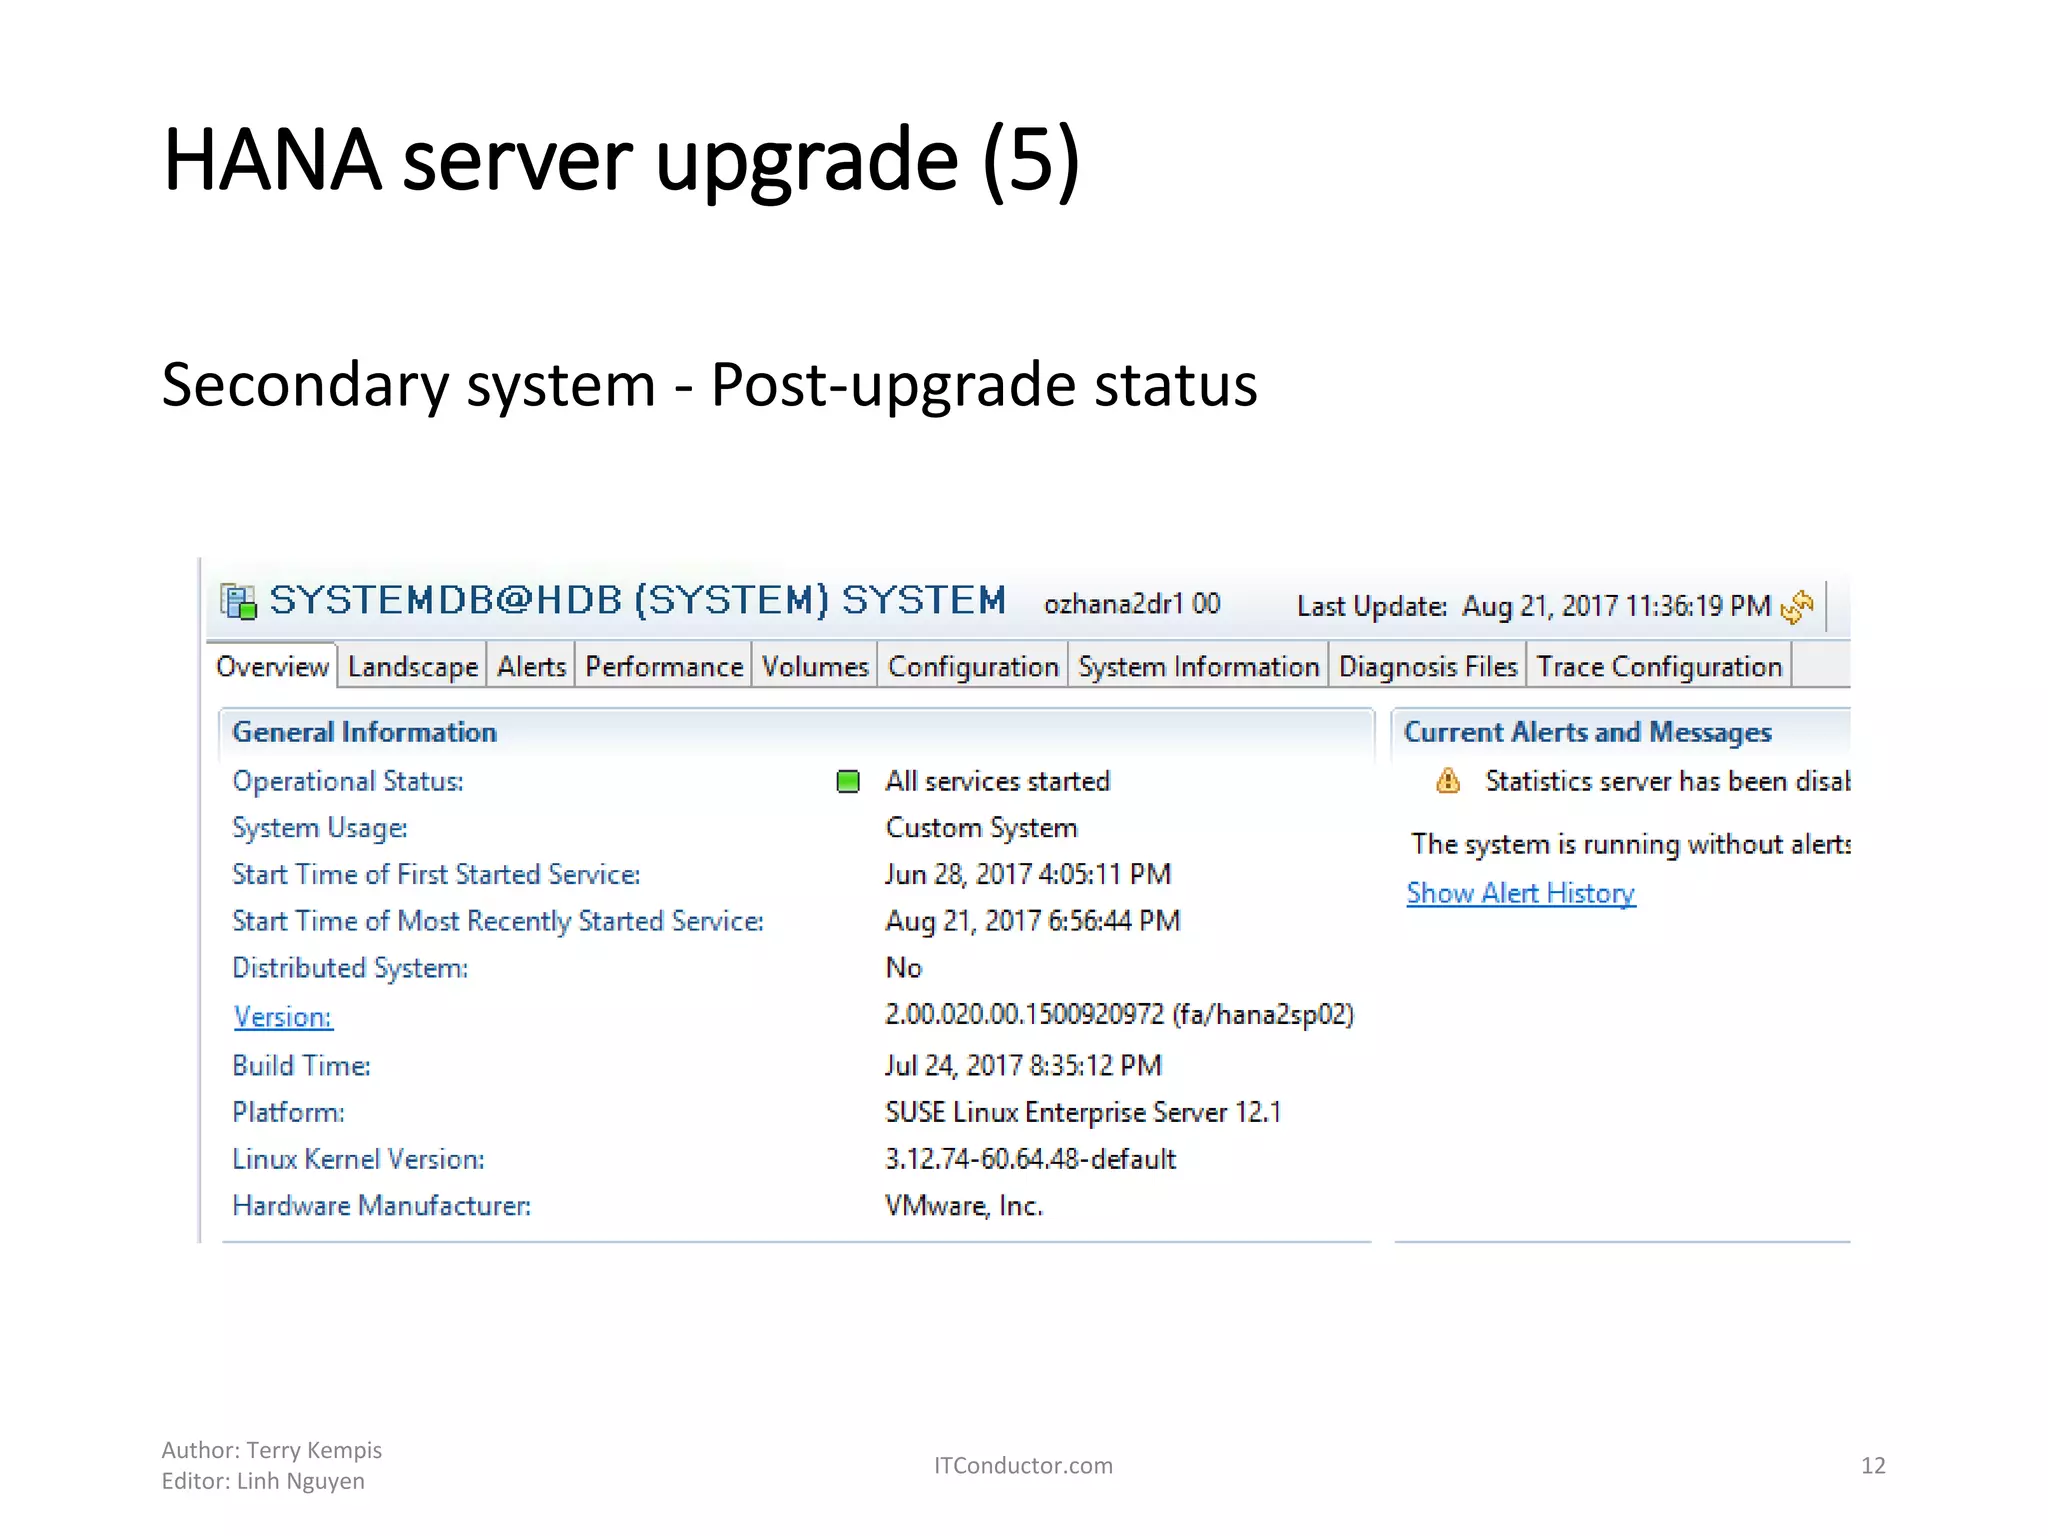Click the All services started value
The image size is (2048, 1536).
click(998, 781)
